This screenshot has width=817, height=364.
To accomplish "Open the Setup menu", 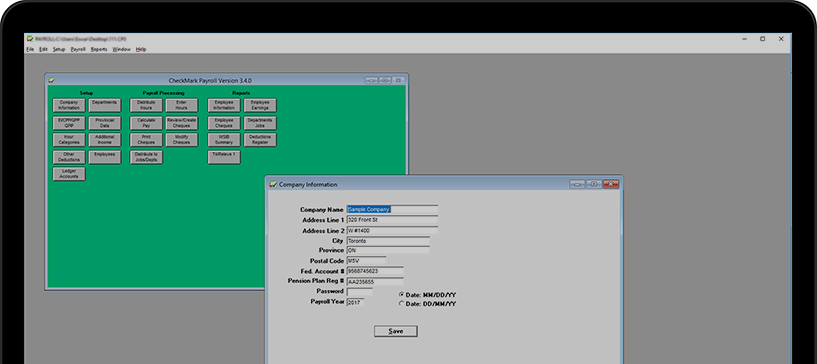I will [59, 49].
